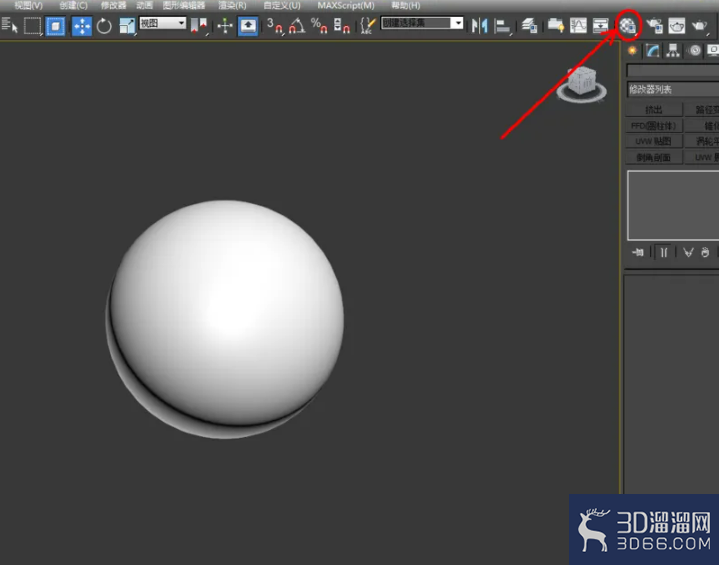Click the Turbosmooth button beside UVW 贴图
719x565 pixels.
(x=702, y=141)
